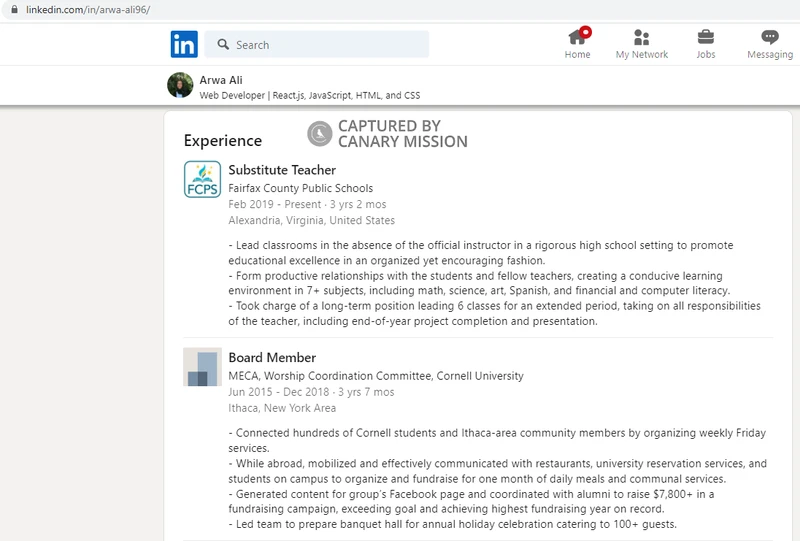
Task: Open the Messaging chat bubble icon
Action: pos(770,37)
